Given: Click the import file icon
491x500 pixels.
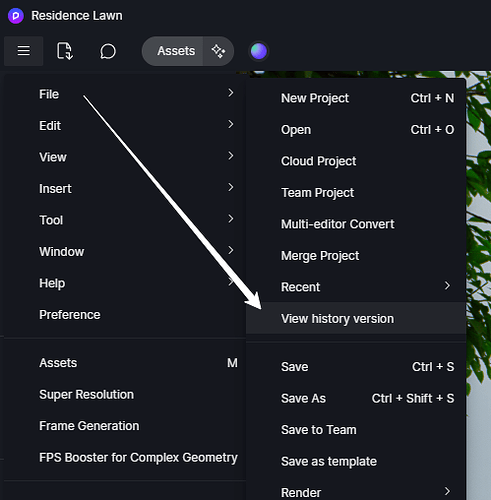Looking at the screenshot, I should [x=65, y=51].
